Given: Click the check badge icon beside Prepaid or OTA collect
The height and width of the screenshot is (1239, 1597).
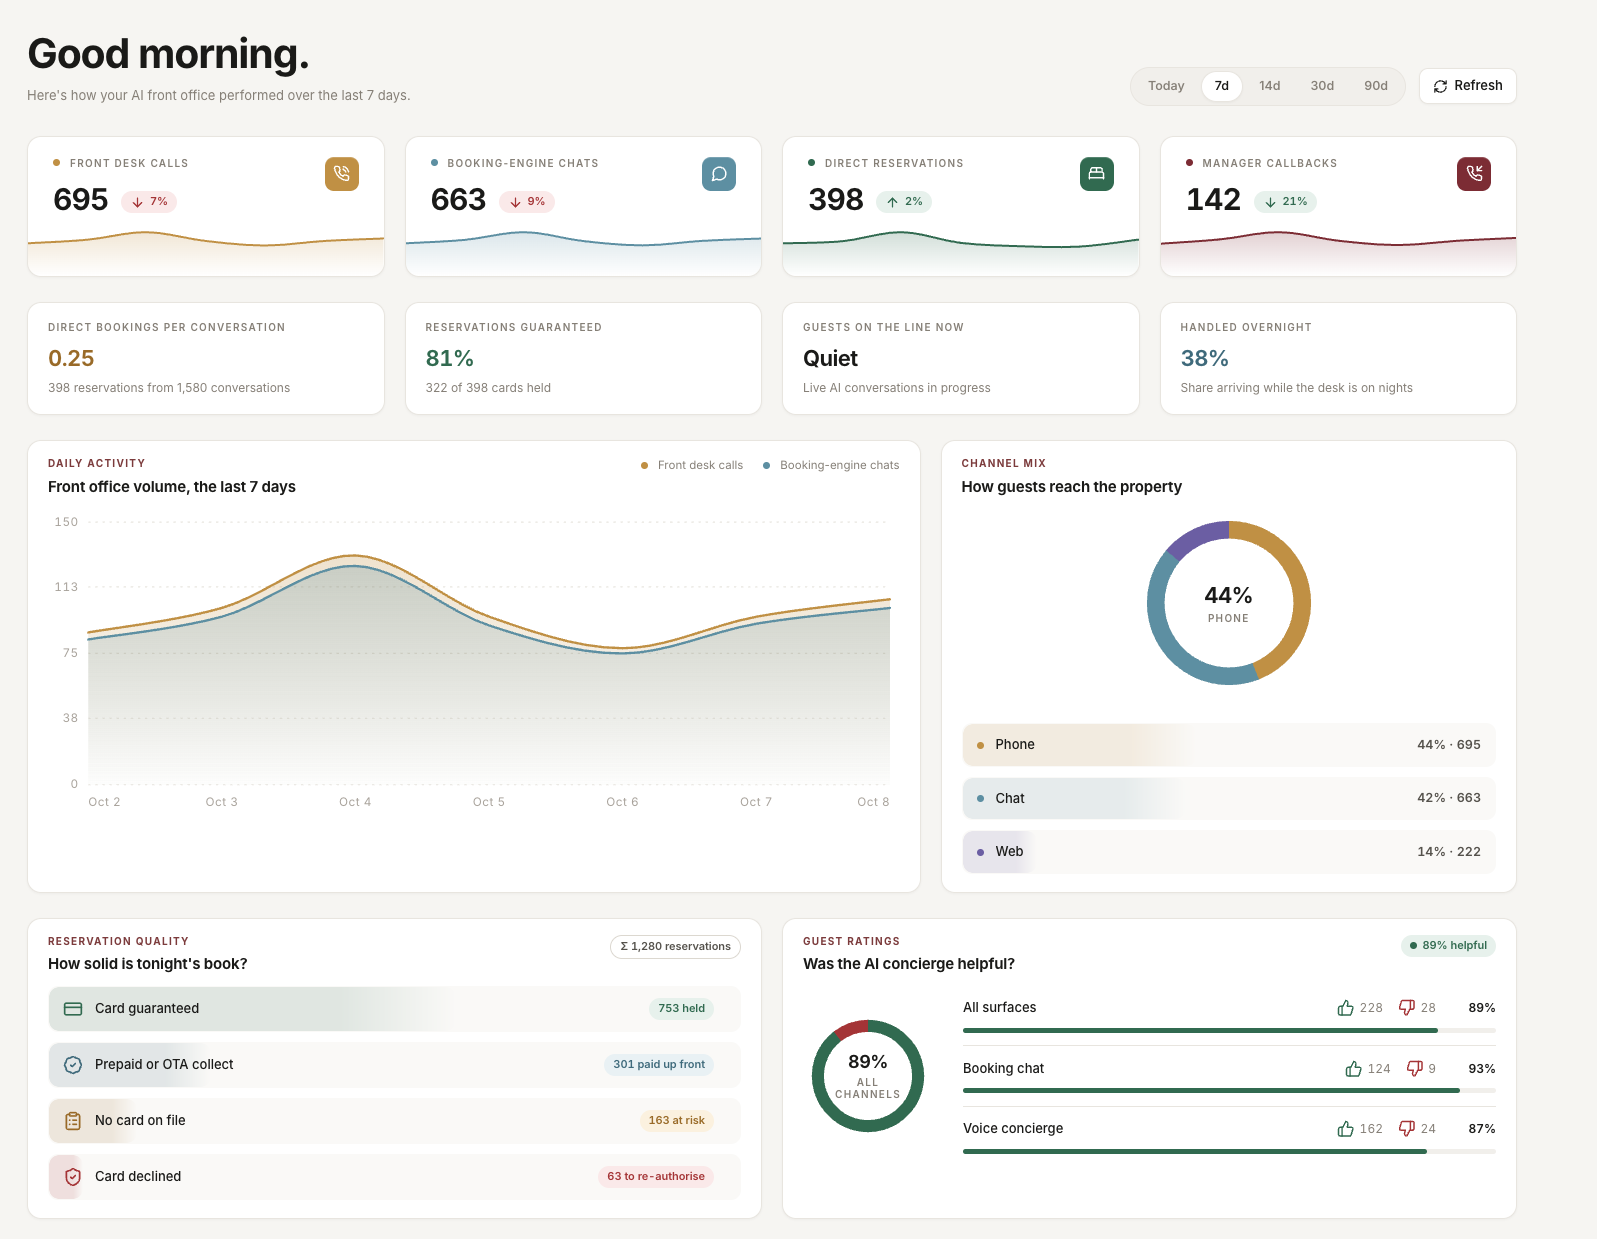Looking at the screenshot, I should pyautogui.click(x=73, y=1065).
